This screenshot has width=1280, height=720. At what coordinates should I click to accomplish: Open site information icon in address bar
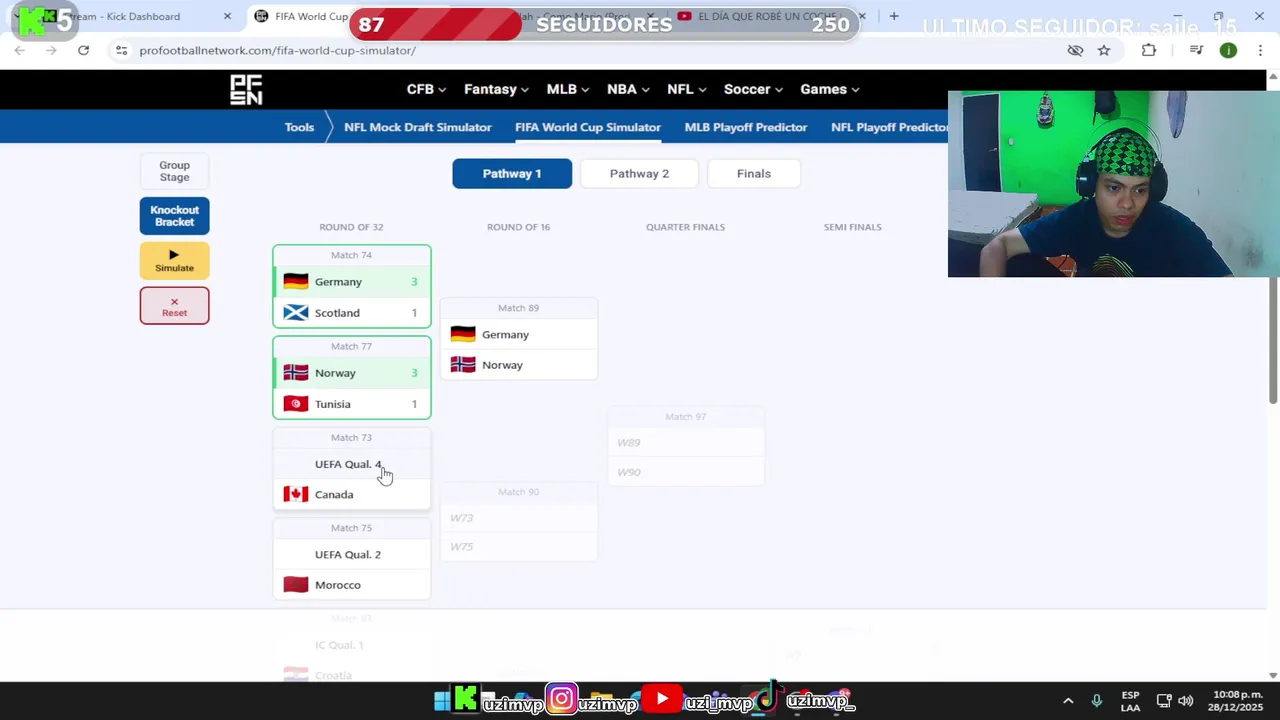pos(121,50)
